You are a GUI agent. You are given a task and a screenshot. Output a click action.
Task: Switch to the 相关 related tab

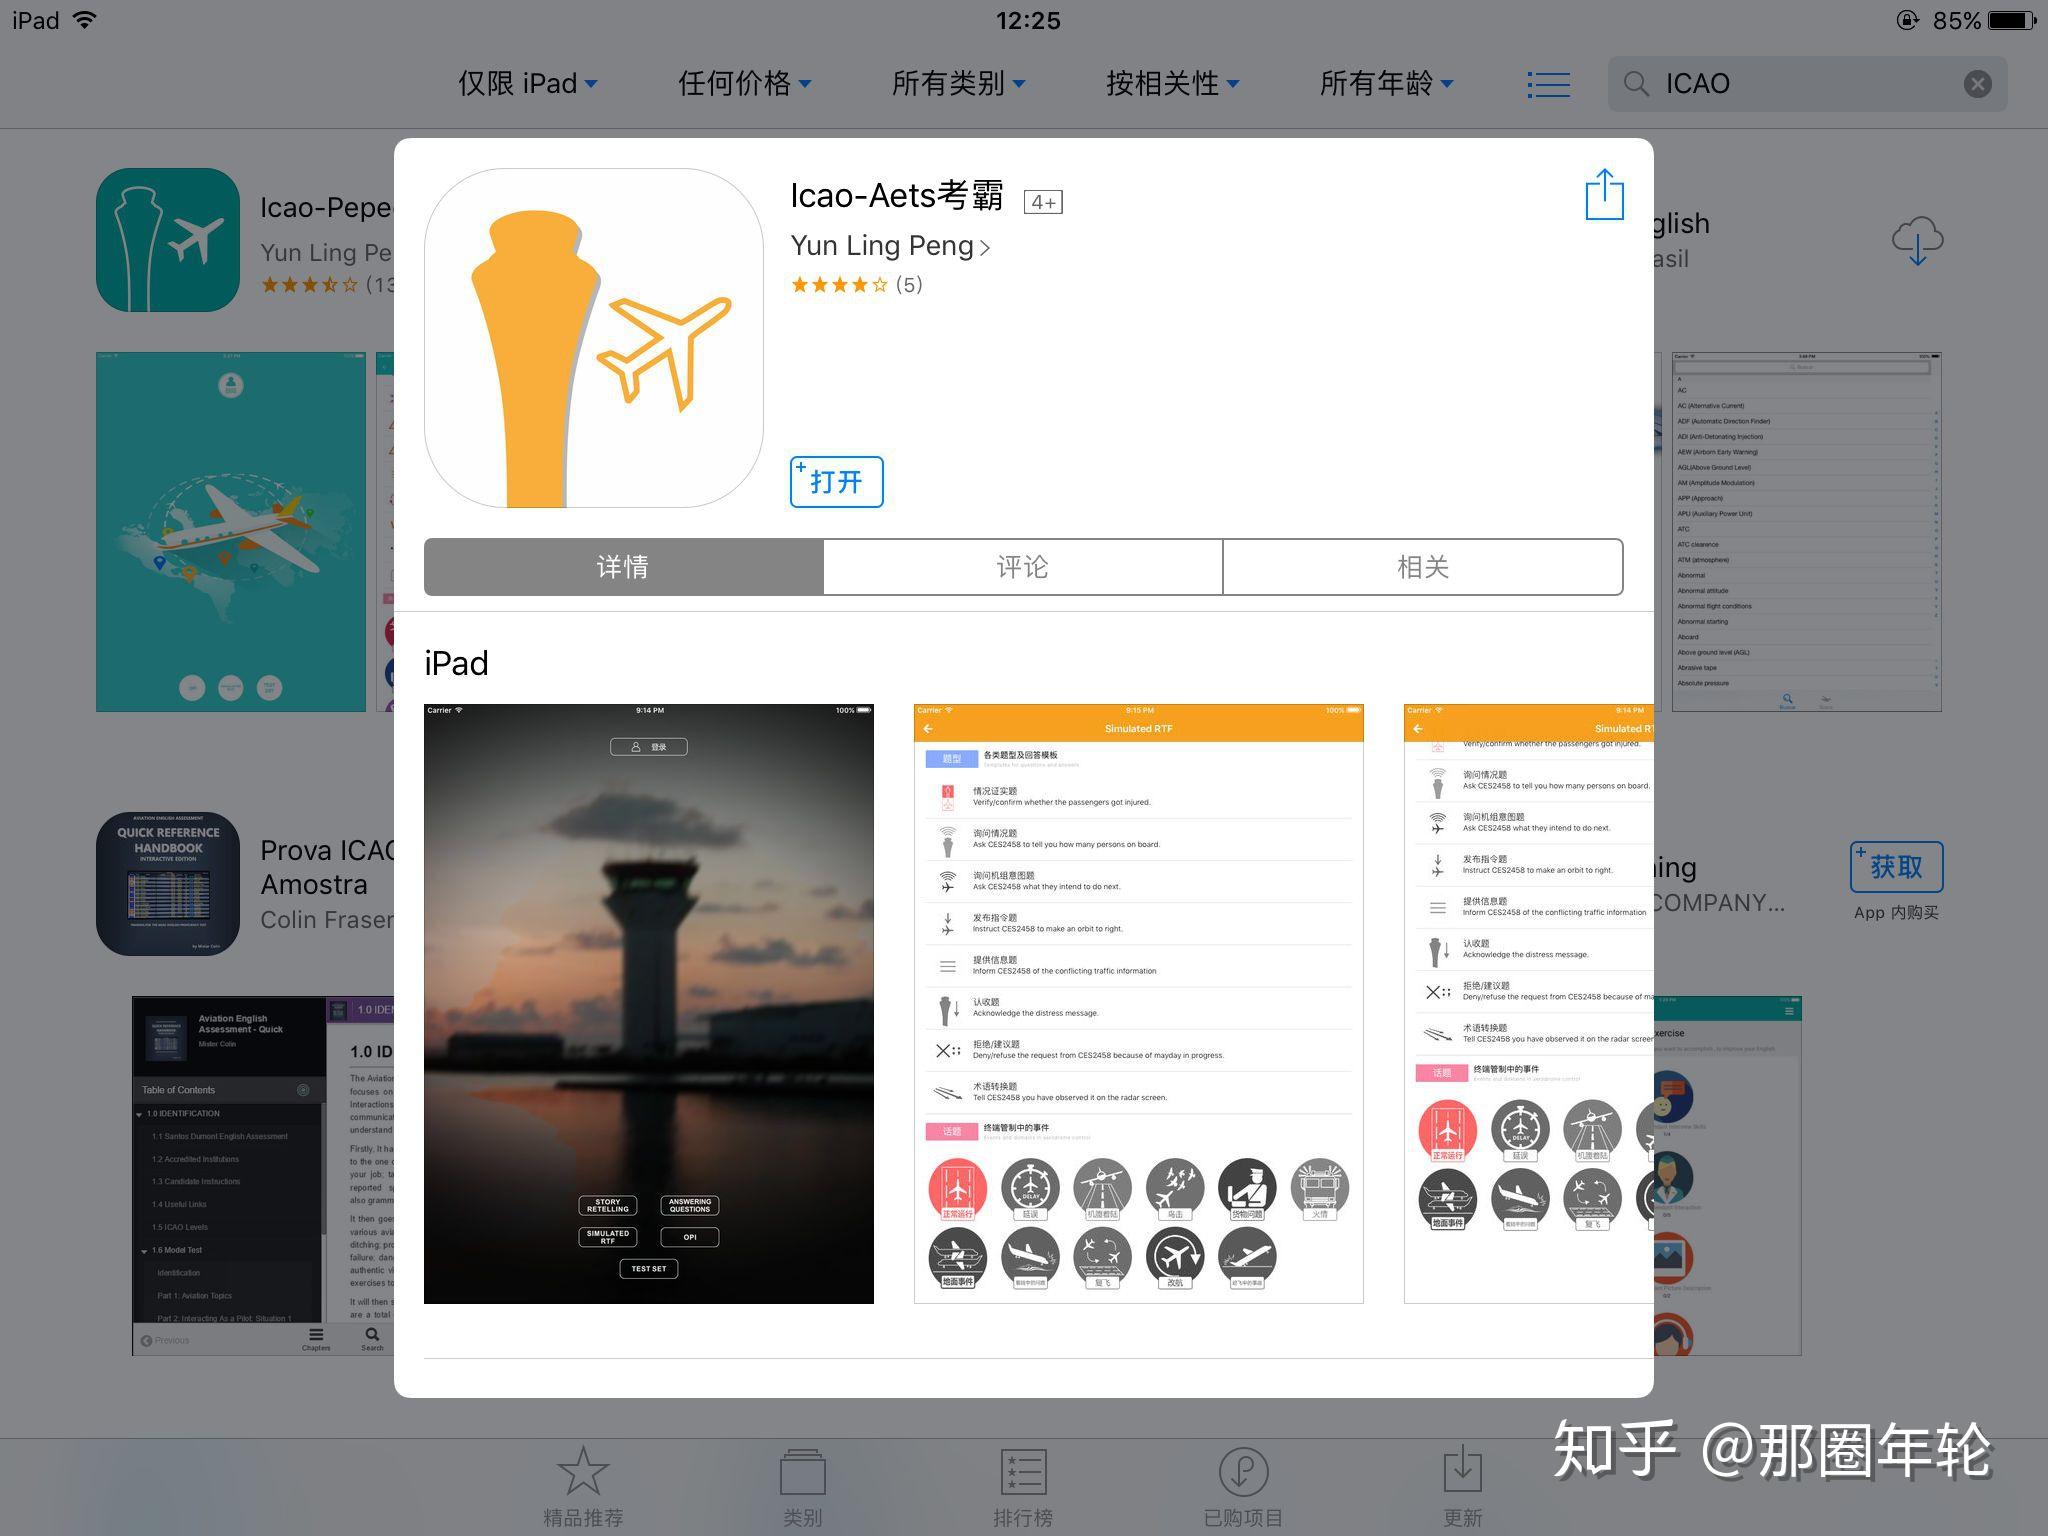(1422, 567)
